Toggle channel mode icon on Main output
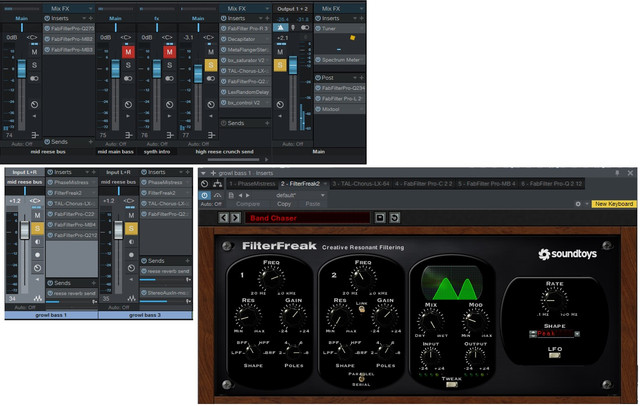 click(305, 27)
